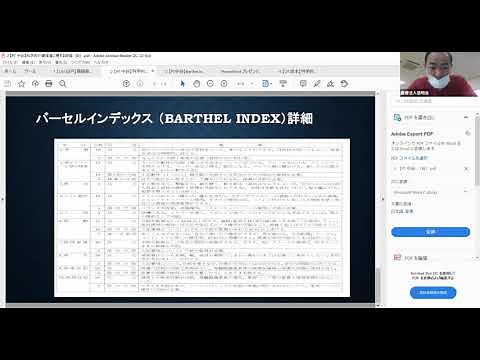Image resolution: width=480 pixels, height=360 pixels.
Task: Switch to the Tools tab
Action: [x=30, y=71]
